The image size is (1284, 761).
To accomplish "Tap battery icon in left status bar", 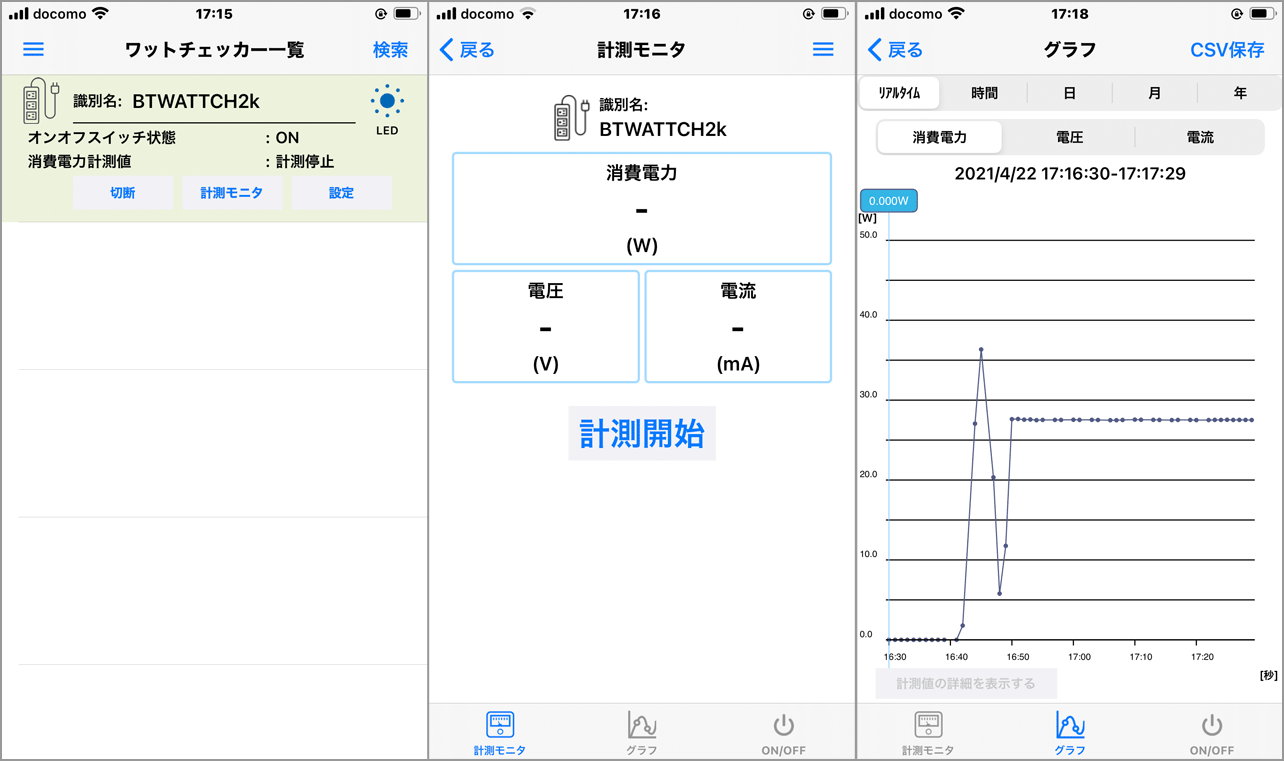I will pos(408,14).
